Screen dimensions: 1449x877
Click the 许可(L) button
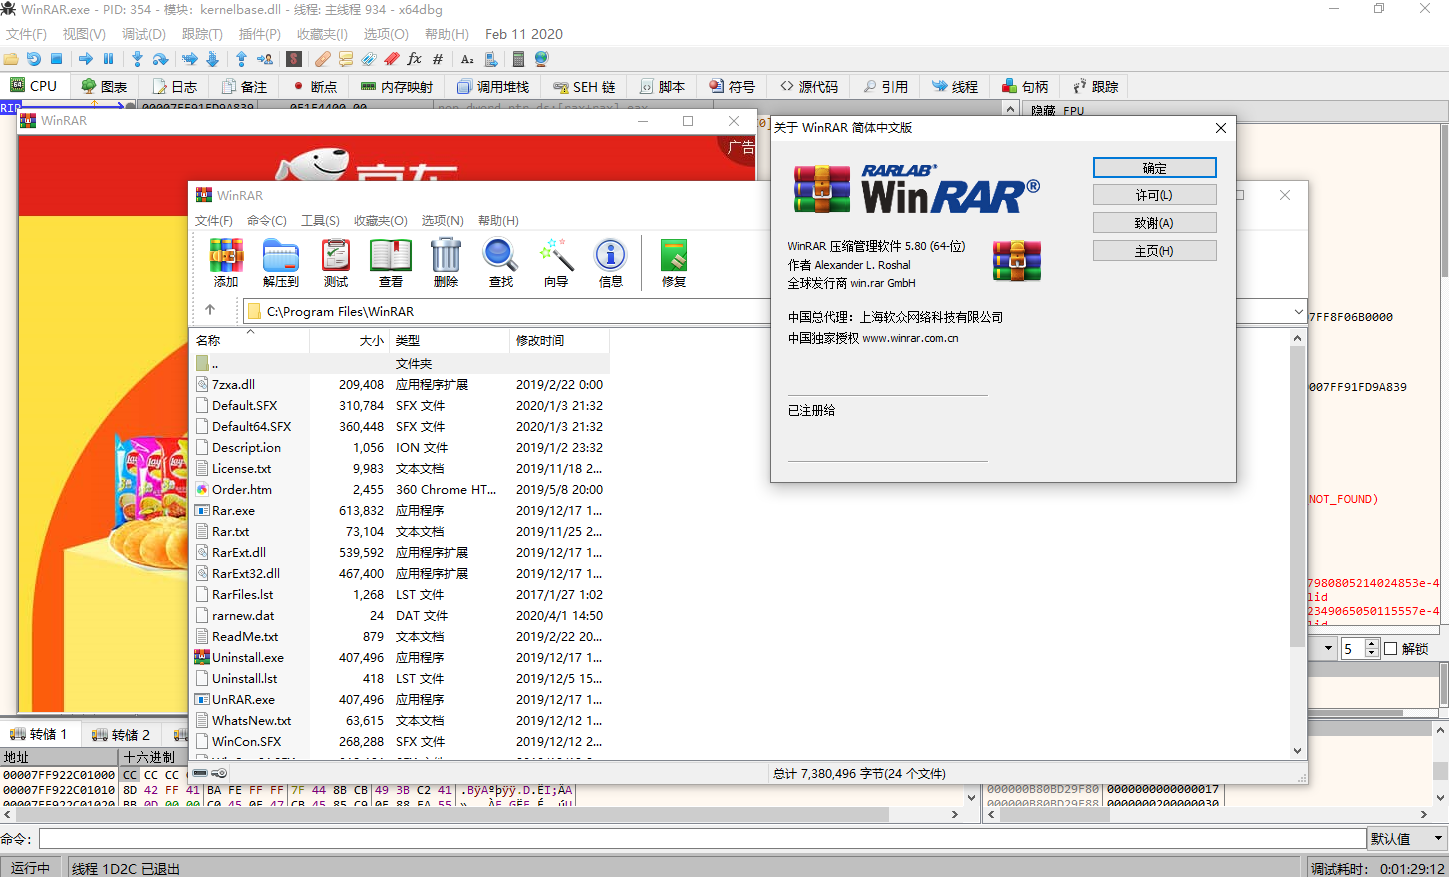[x=1154, y=195]
